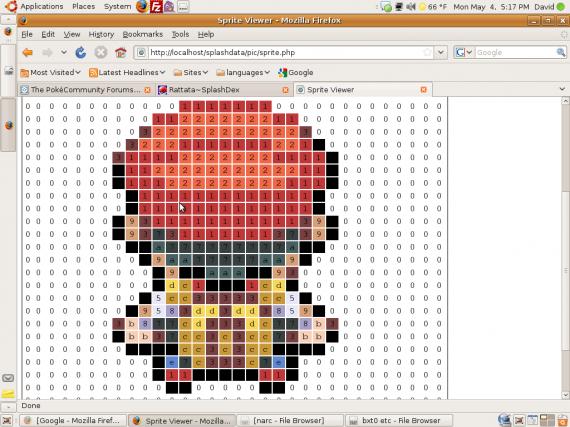Screen dimensions: 570x427
Task: Close the Rattata ~ SplashDex tab
Action: pos(286,90)
